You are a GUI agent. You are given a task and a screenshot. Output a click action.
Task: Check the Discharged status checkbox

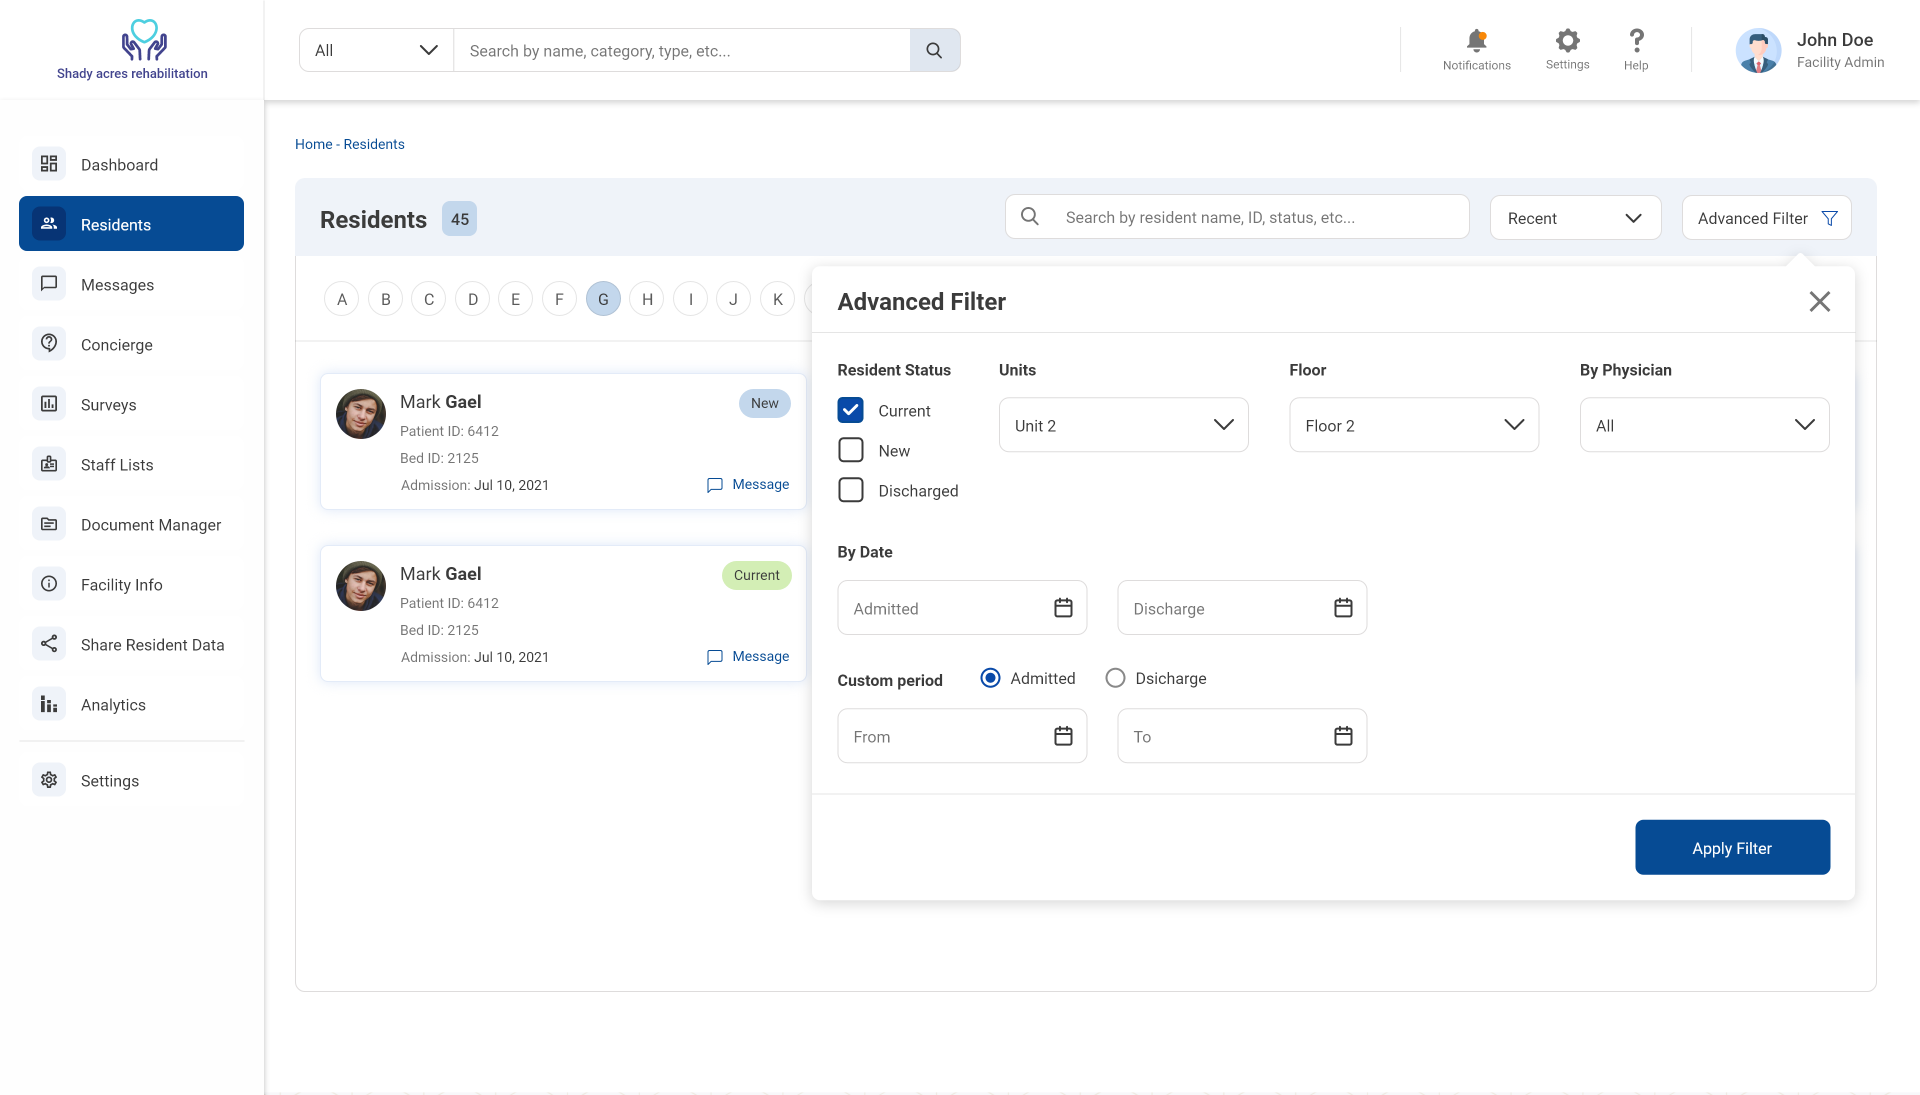click(x=851, y=490)
